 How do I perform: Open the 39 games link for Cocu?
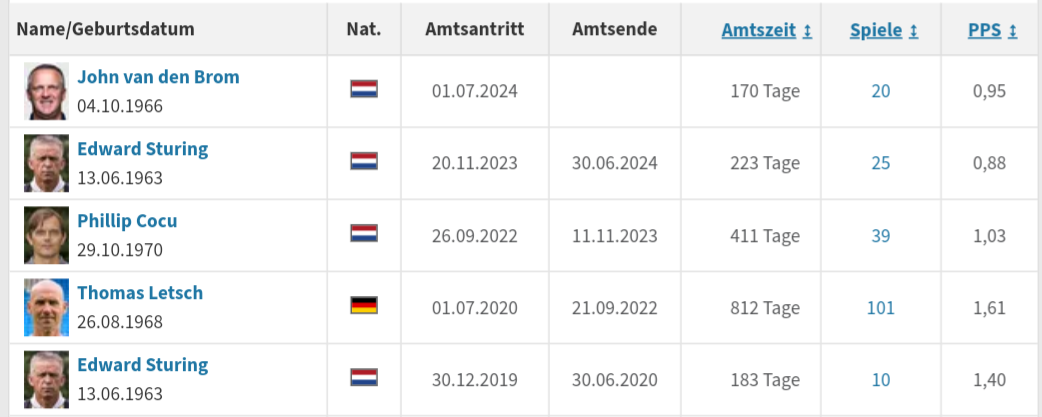(x=881, y=236)
